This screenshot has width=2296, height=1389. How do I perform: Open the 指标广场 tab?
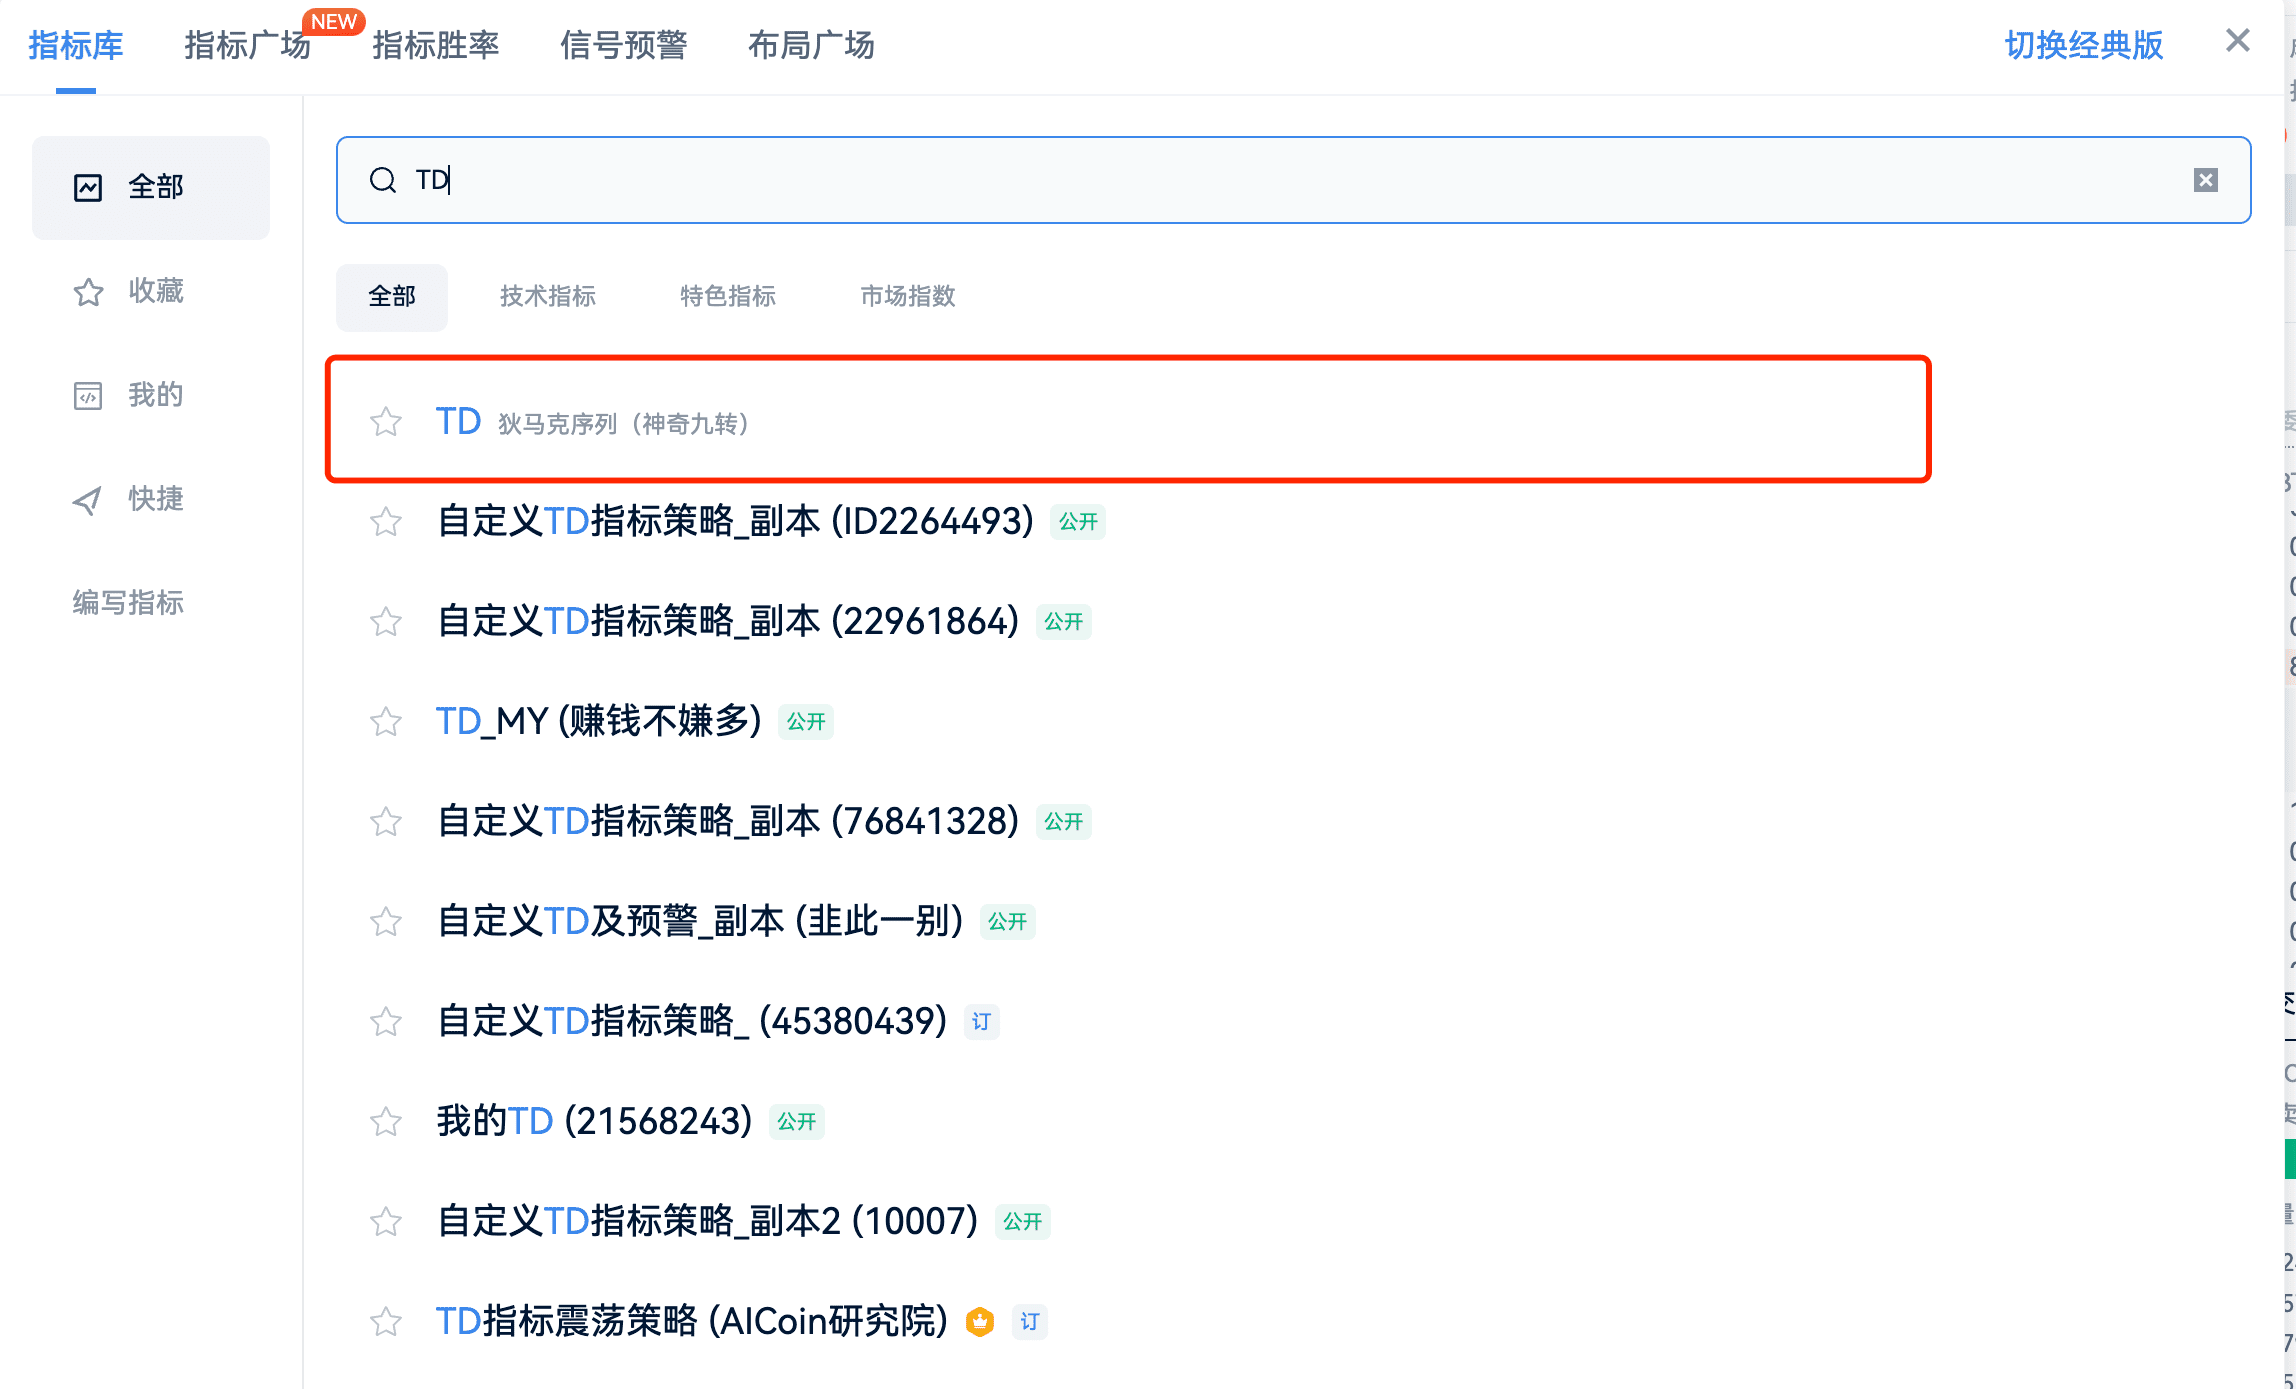click(x=247, y=45)
